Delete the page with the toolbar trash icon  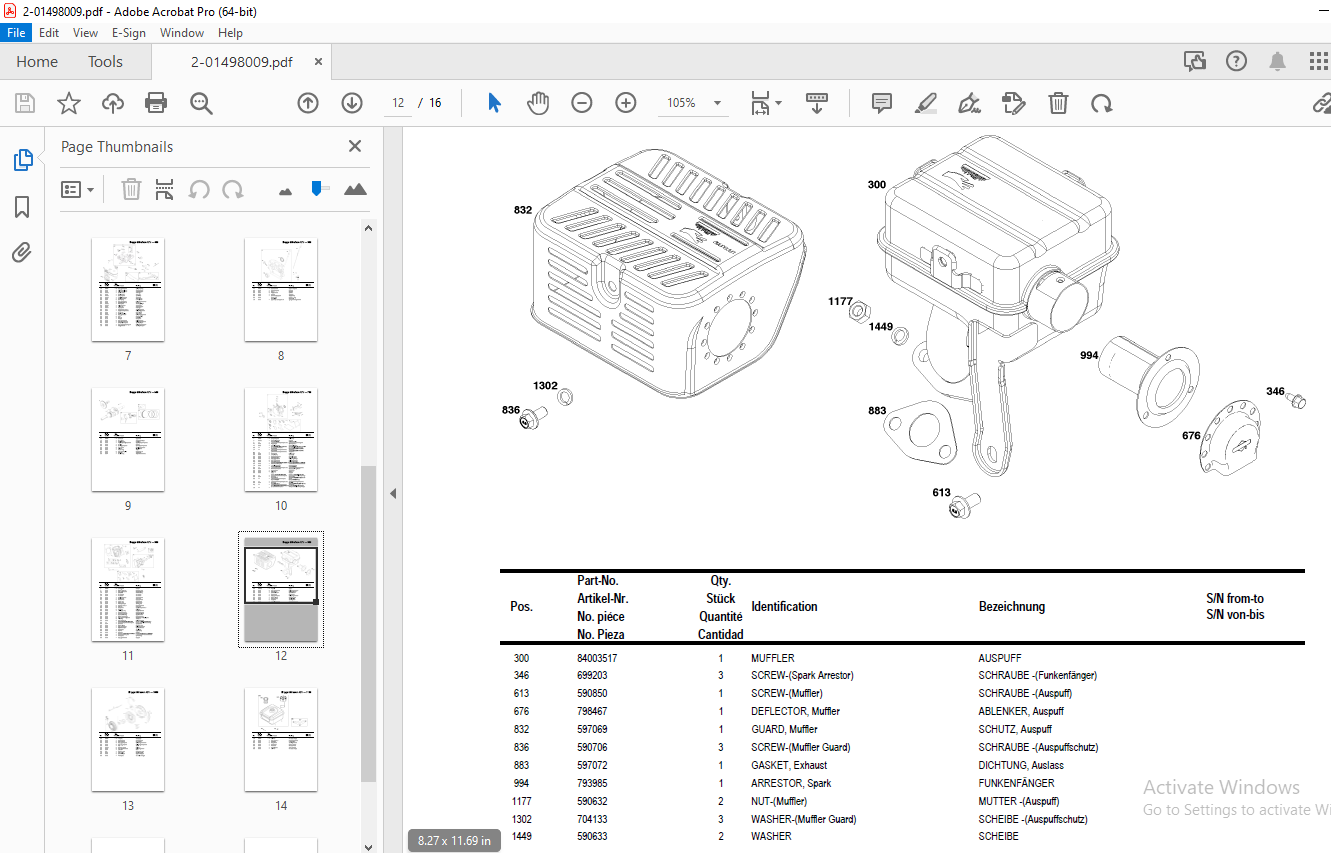[x=1058, y=103]
